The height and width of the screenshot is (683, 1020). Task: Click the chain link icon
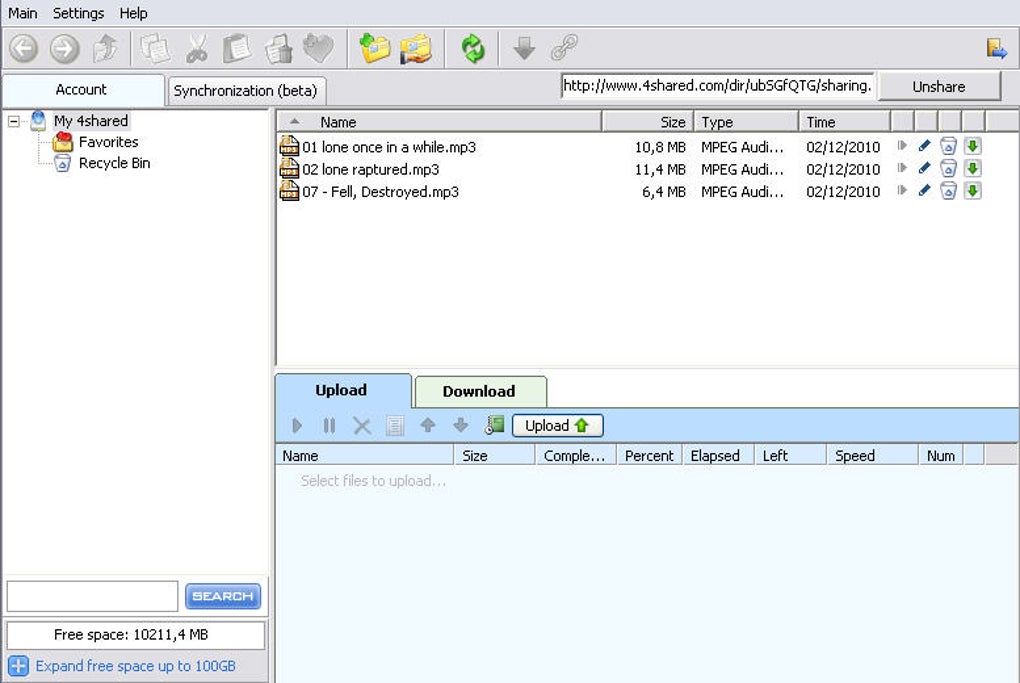564,48
